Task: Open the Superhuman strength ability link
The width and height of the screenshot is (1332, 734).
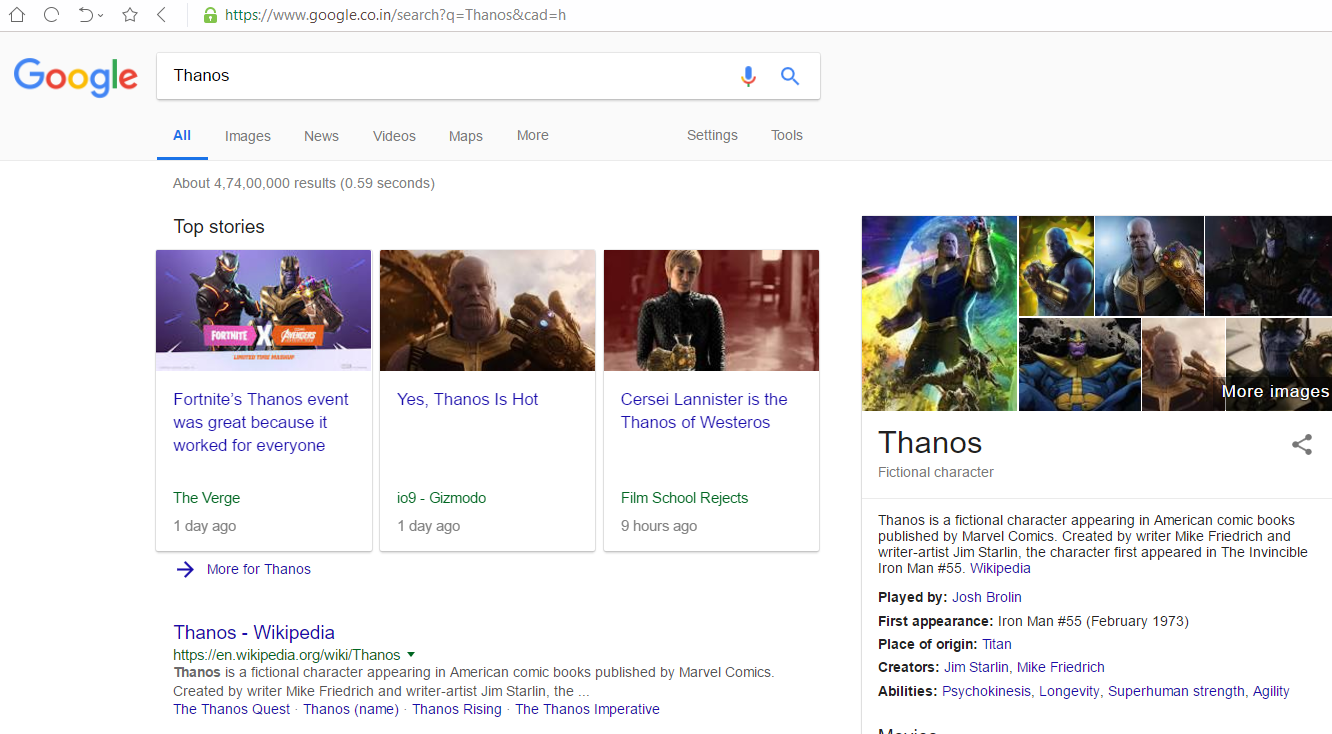Action: (1176, 691)
